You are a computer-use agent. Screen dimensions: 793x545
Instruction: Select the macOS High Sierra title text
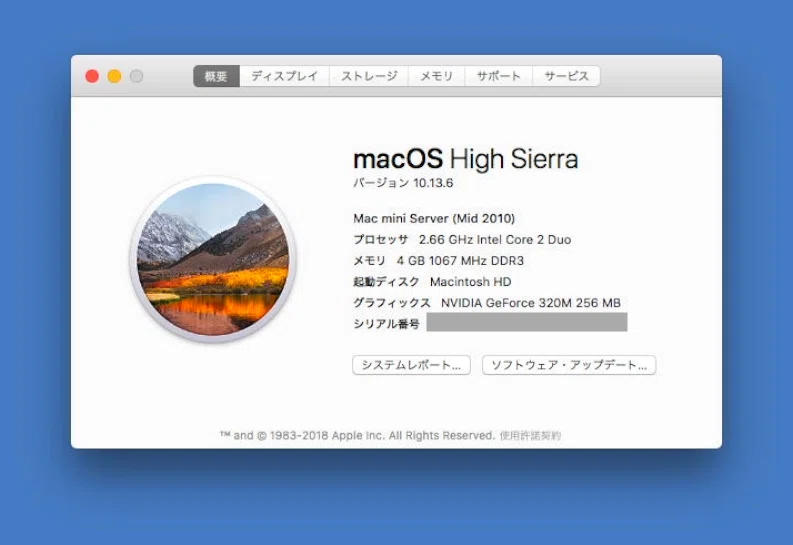(466, 159)
